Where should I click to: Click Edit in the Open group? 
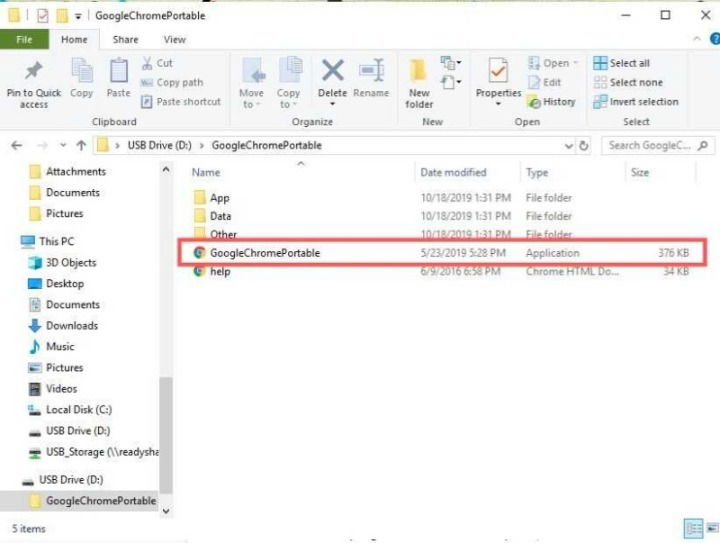click(x=545, y=83)
